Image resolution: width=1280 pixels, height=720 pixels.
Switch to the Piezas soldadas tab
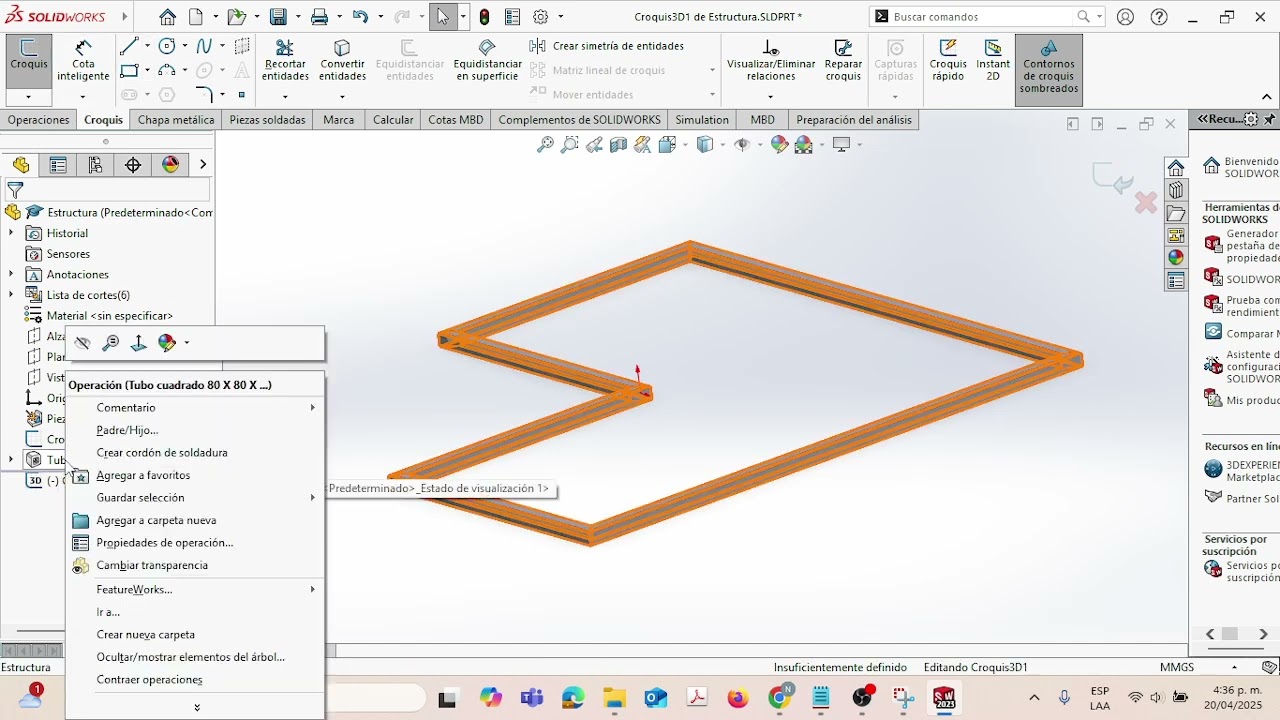coord(267,120)
